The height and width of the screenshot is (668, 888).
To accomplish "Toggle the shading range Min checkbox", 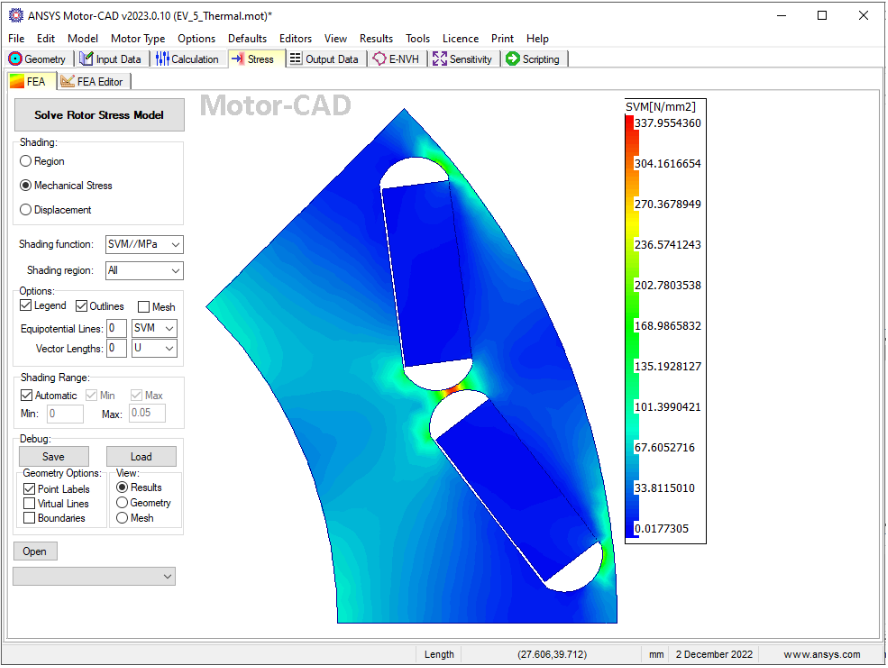I will pos(91,395).
